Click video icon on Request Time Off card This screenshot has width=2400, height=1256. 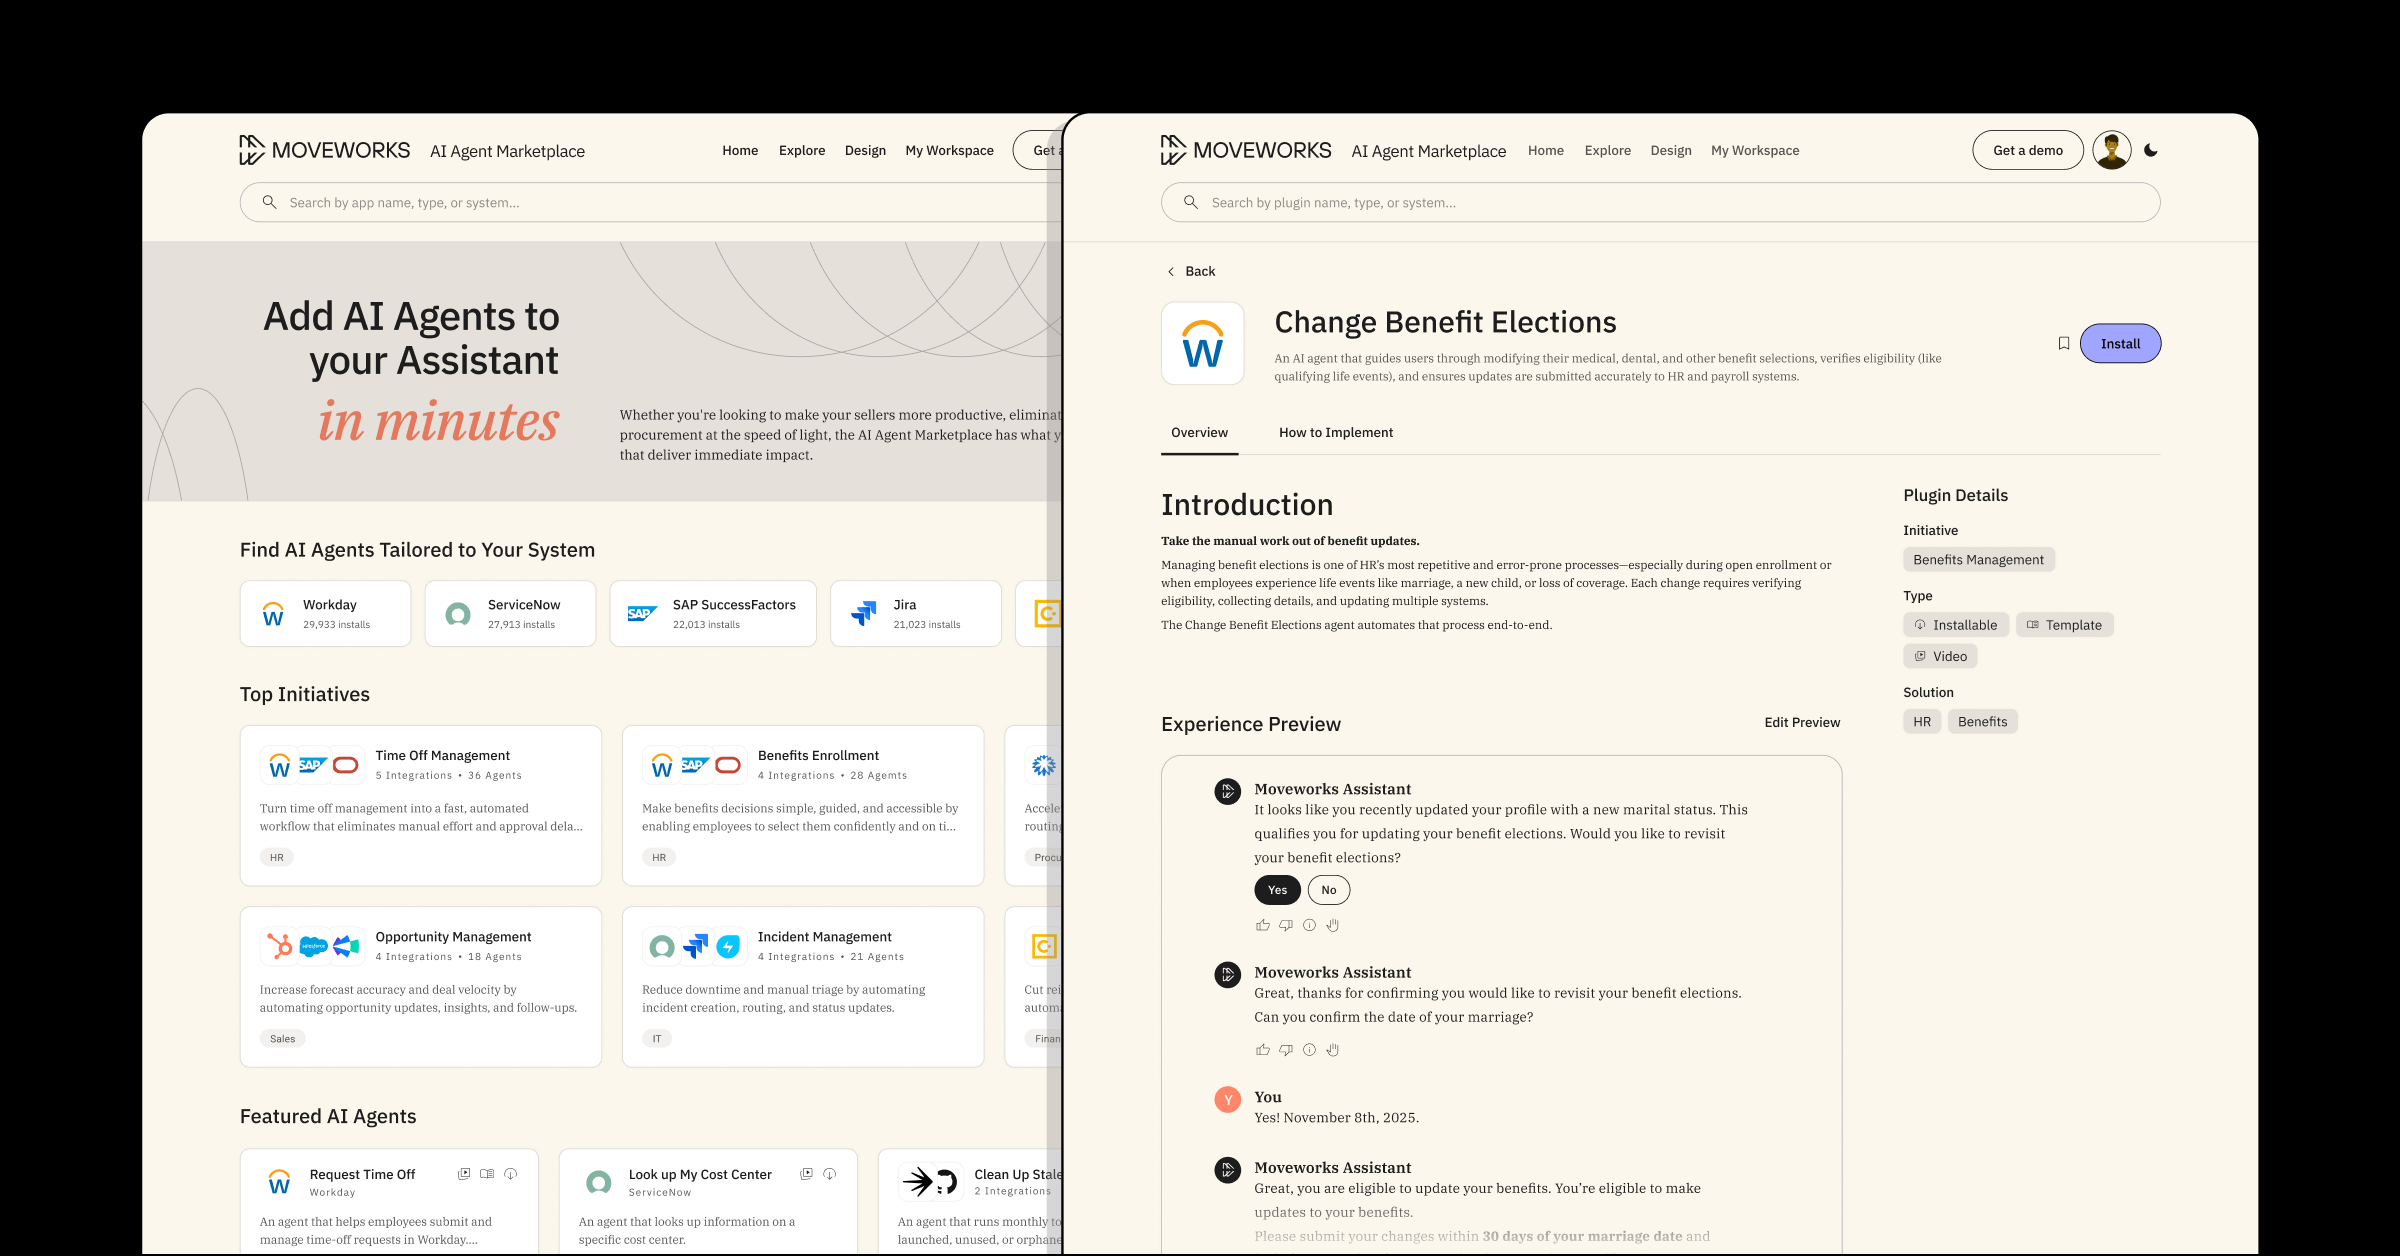tap(464, 1174)
